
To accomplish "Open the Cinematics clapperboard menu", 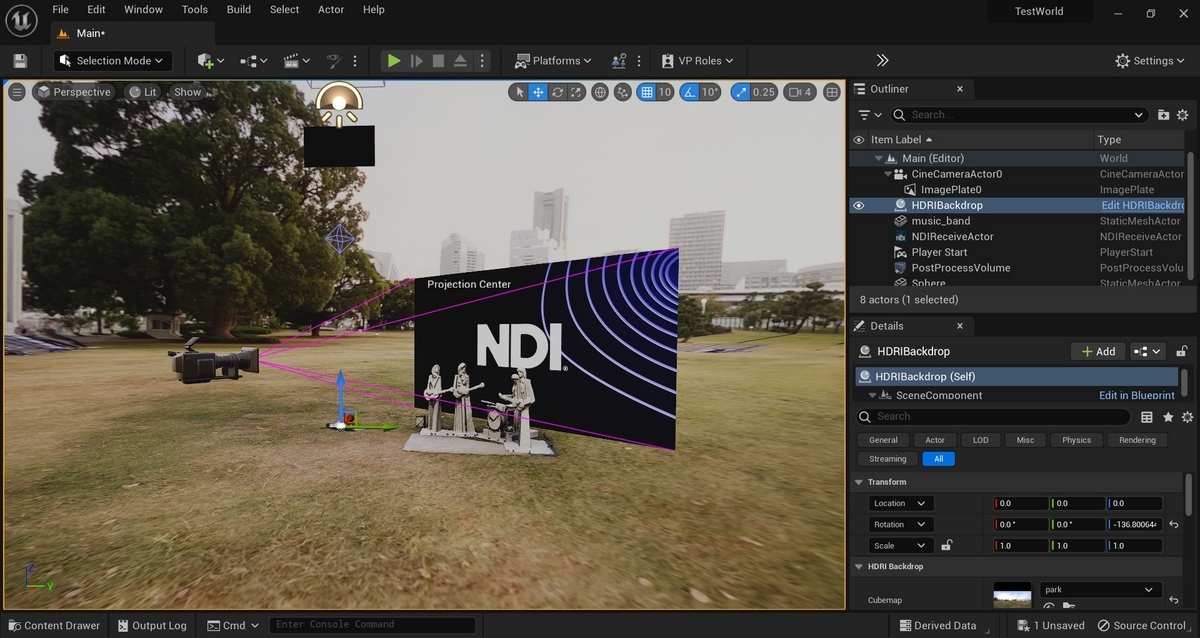I will (x=296, y=61).
